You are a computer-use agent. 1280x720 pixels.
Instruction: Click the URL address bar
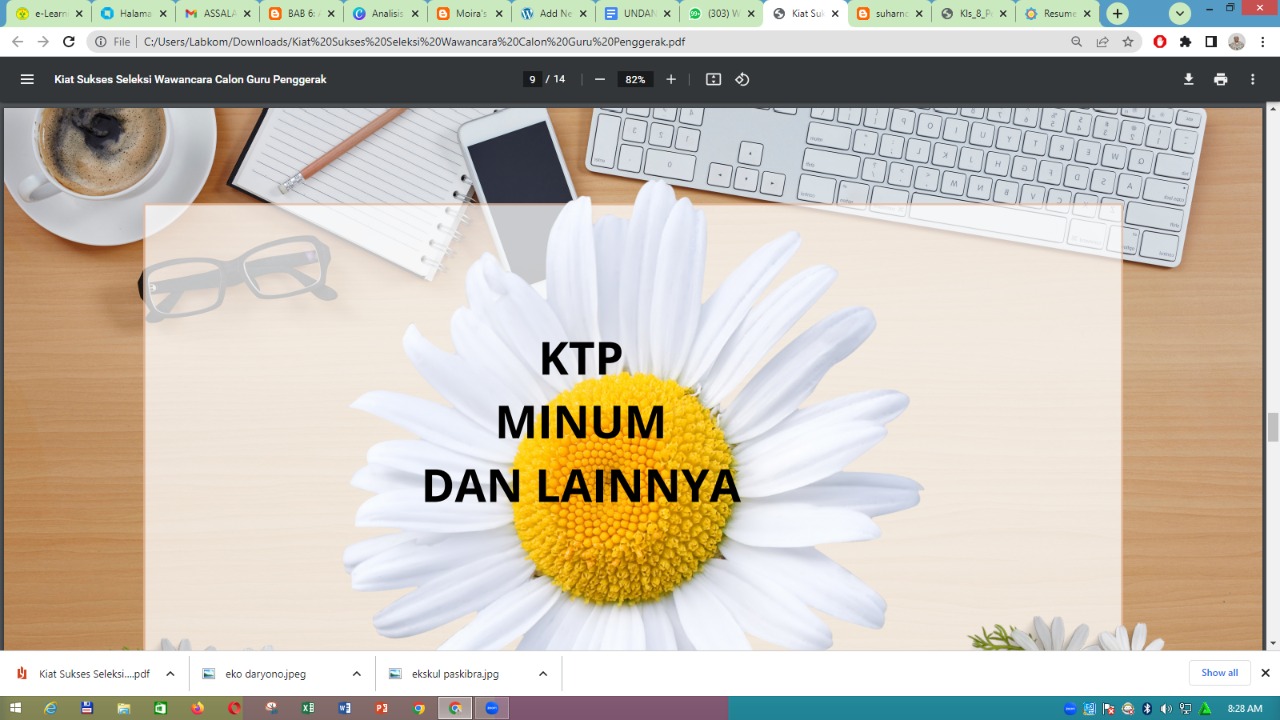[x=600, y=42]
